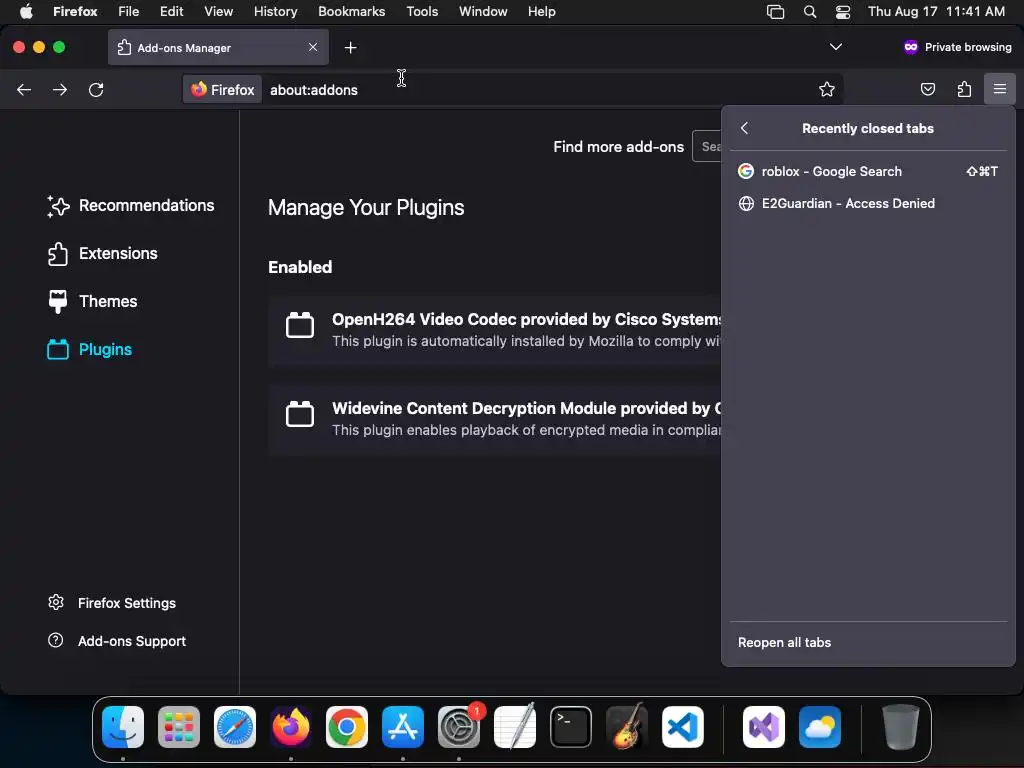Click the OpenH264 plugin icon
This screenshot has width=1024, height=768.
pos(300,325)
